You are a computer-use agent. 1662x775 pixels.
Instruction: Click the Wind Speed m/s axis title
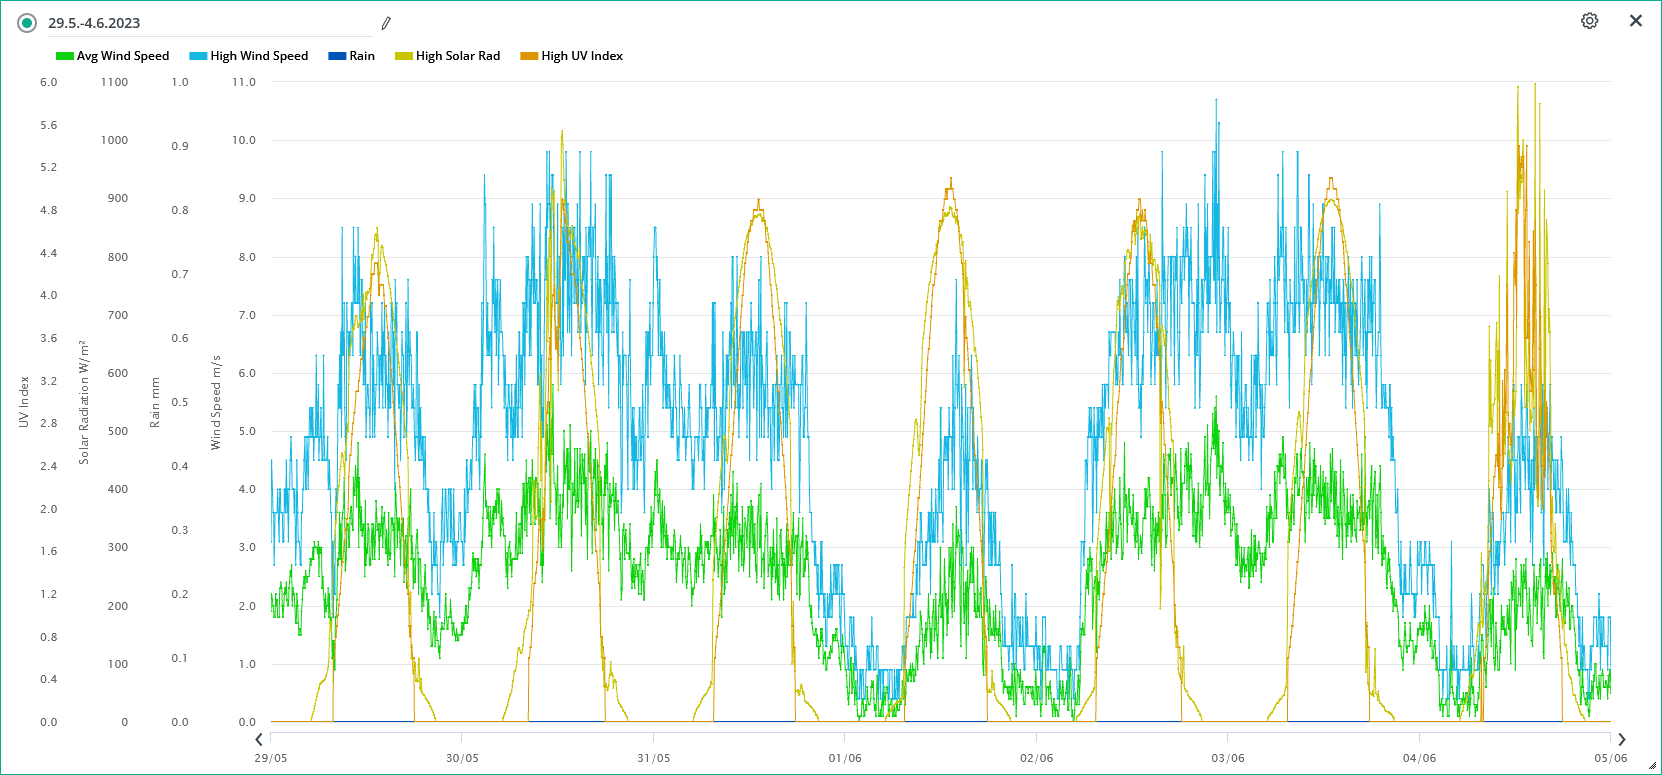click(x=216, y=402)
